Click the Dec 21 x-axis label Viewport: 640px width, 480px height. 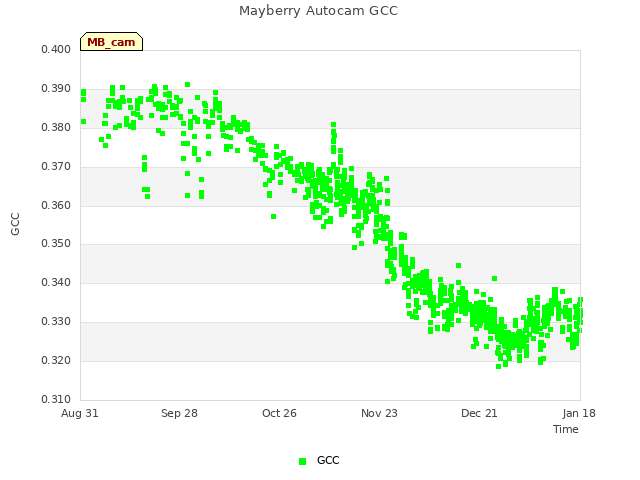point(479,413)
